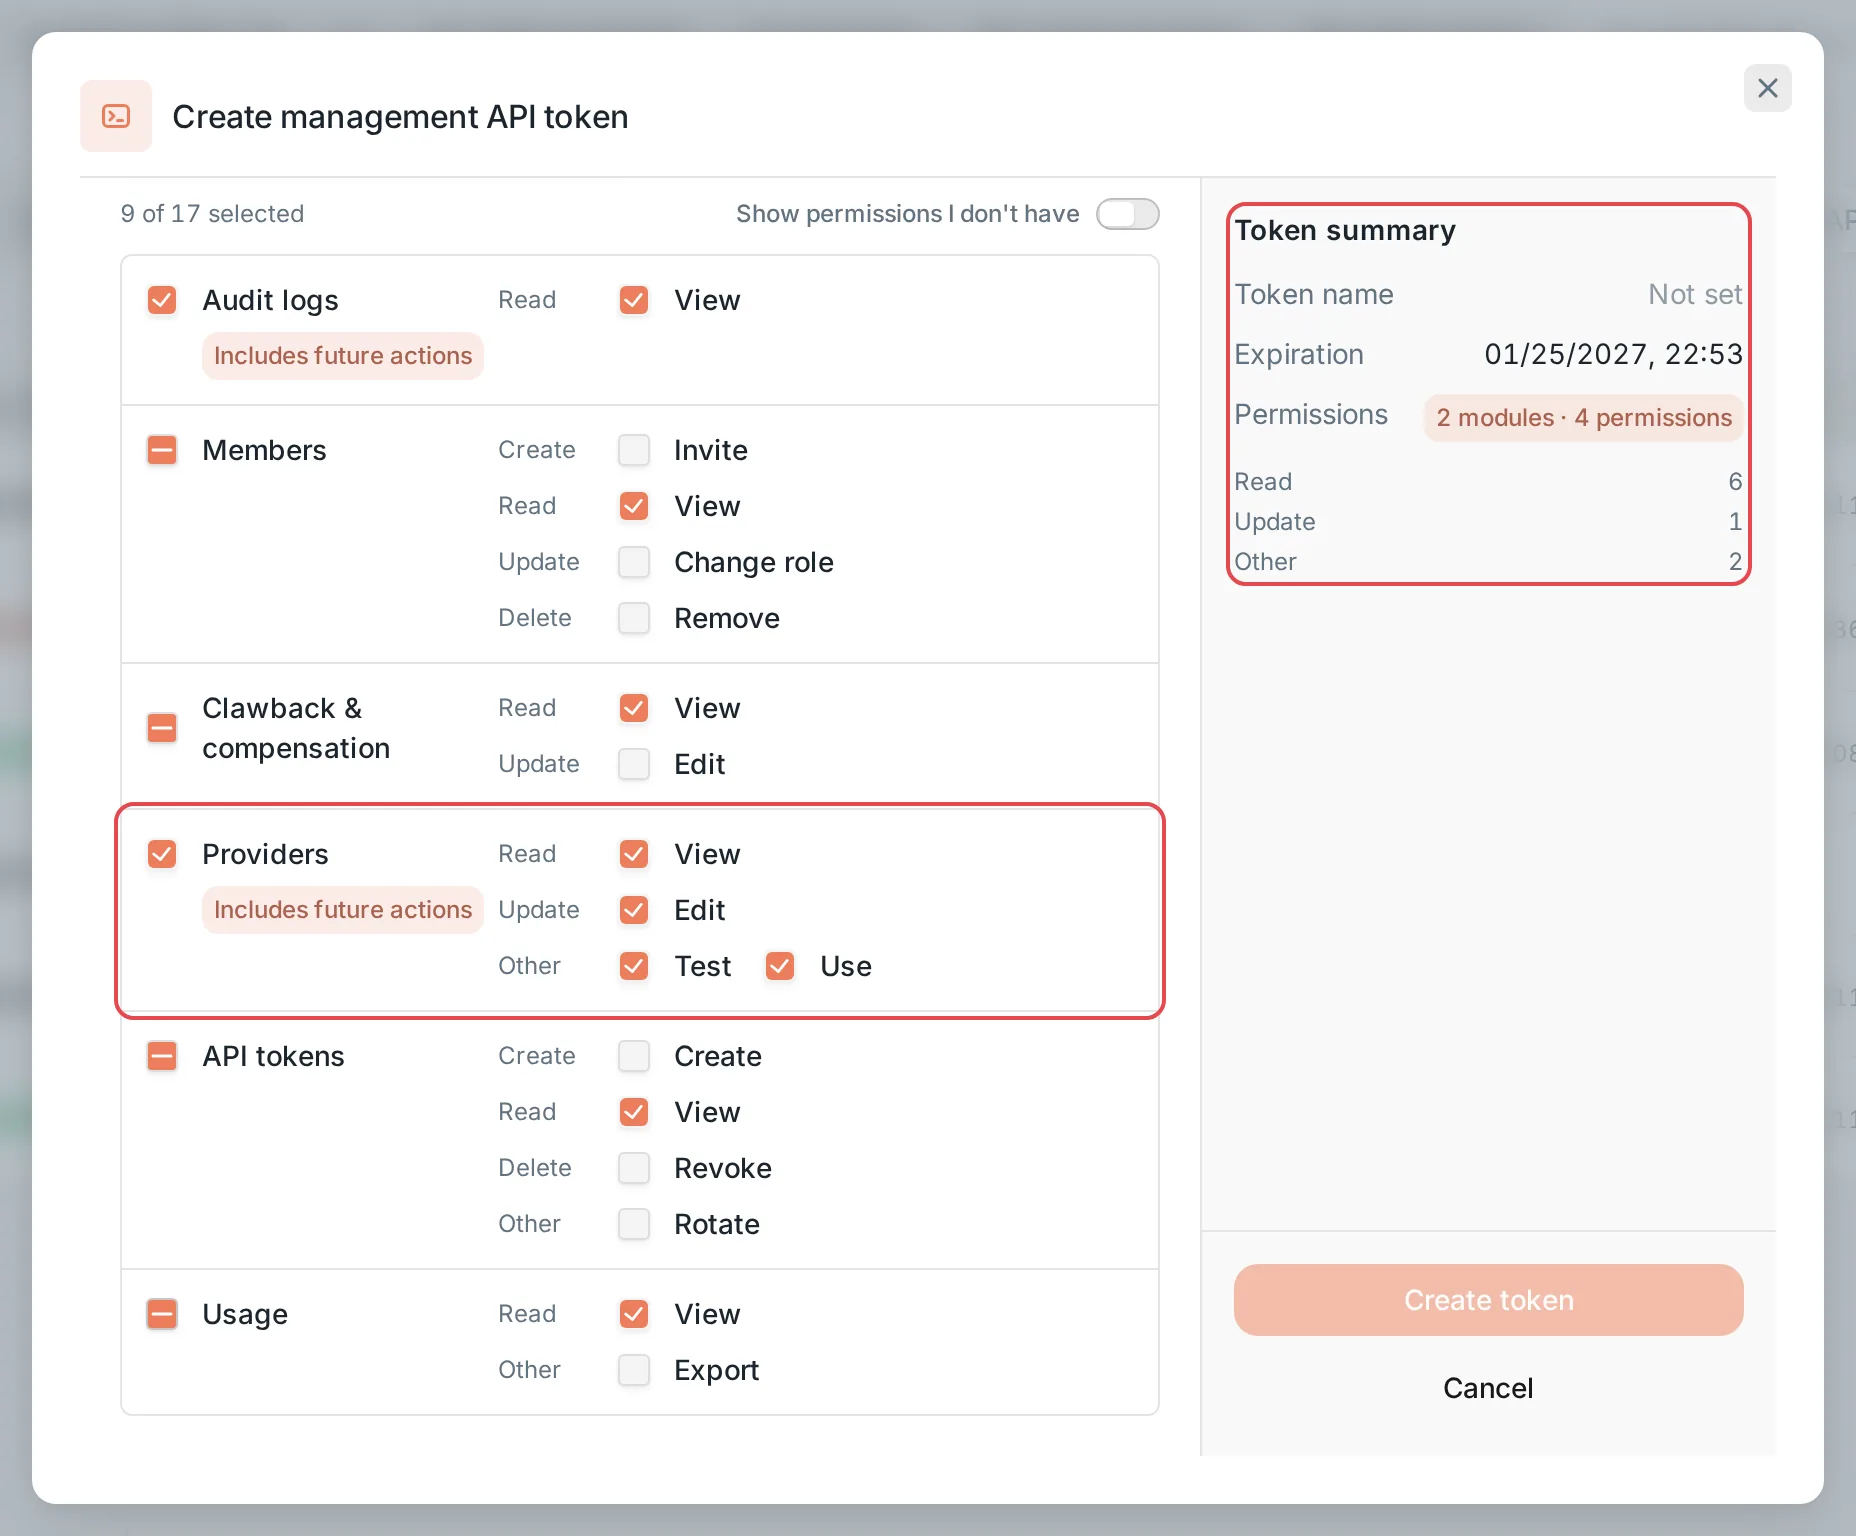Toggle the API tokens module checkbox

[162, 1056]
